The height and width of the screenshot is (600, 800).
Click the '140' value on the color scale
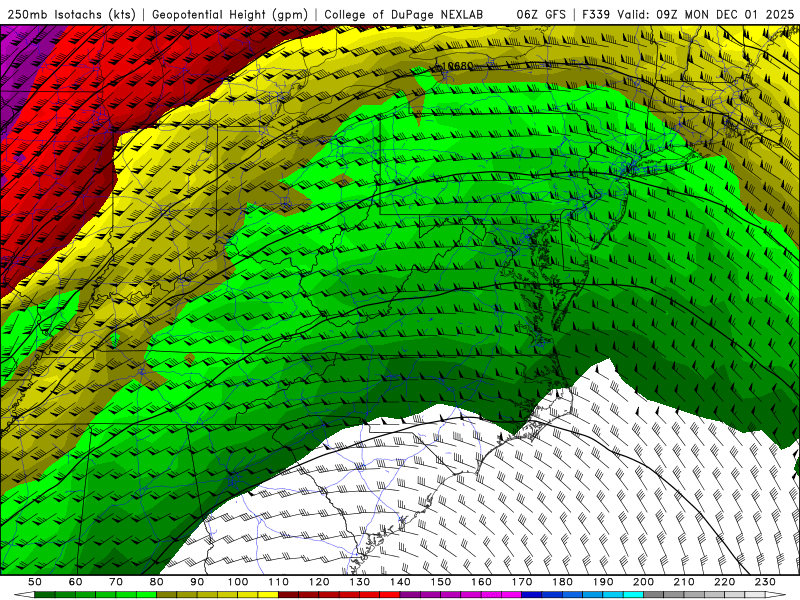(x=400, y=582)
